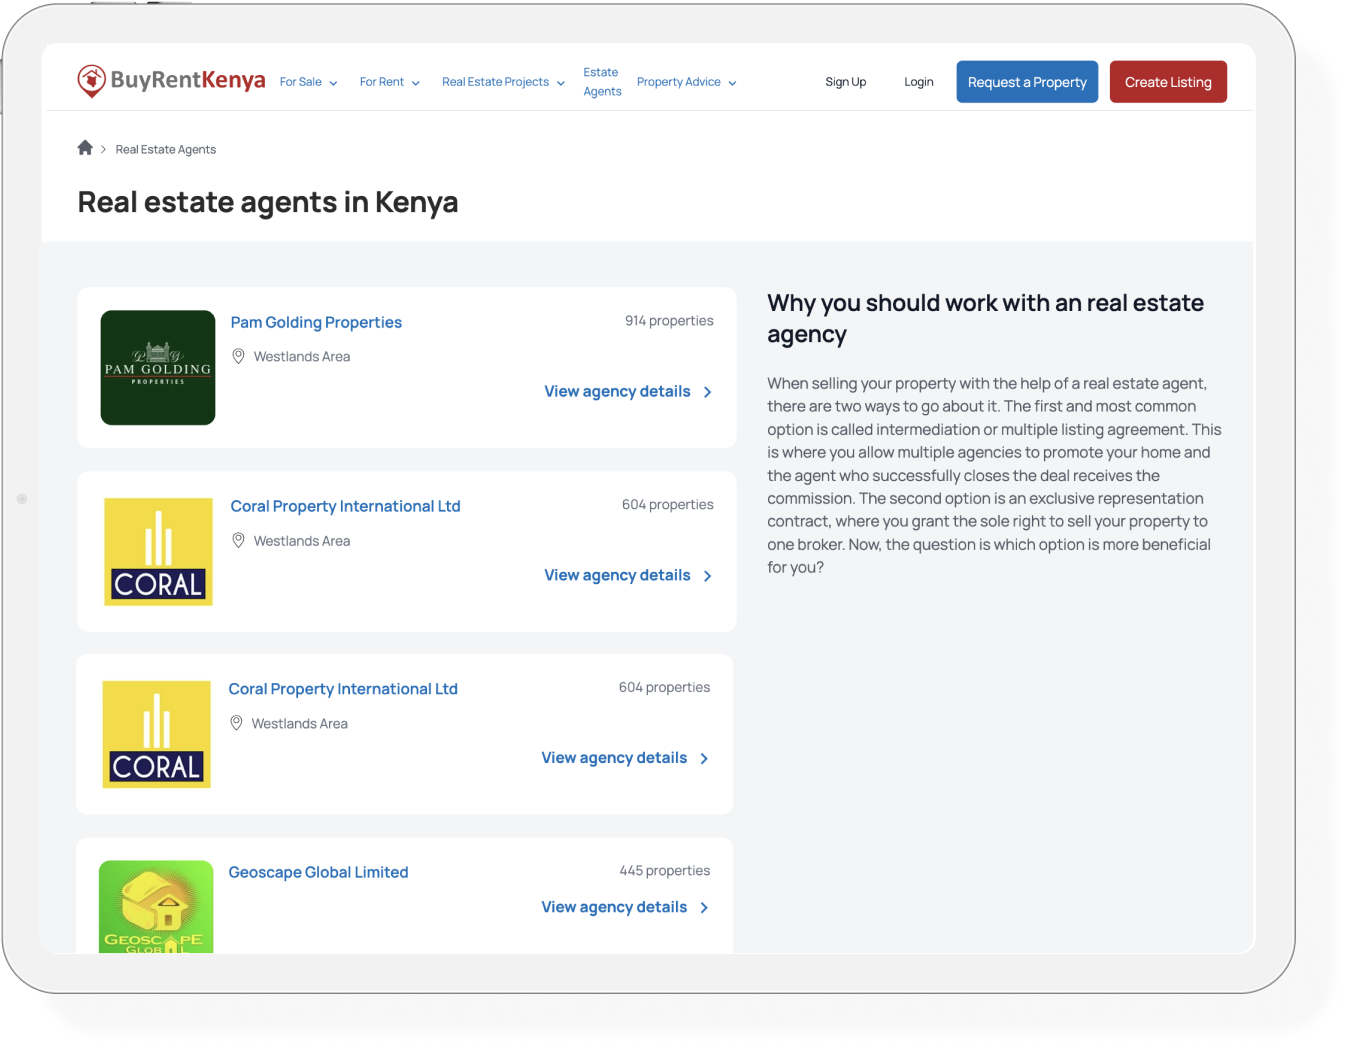
Task: Click location pin in second Coral card
Action: click(x=236, y=723)
